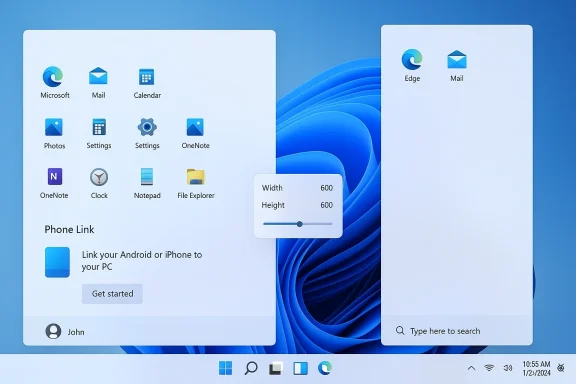The image size is (576, 384).
Task: Click Get started under Phone Link
Action: pyautogui.click(x=112, y=294)
